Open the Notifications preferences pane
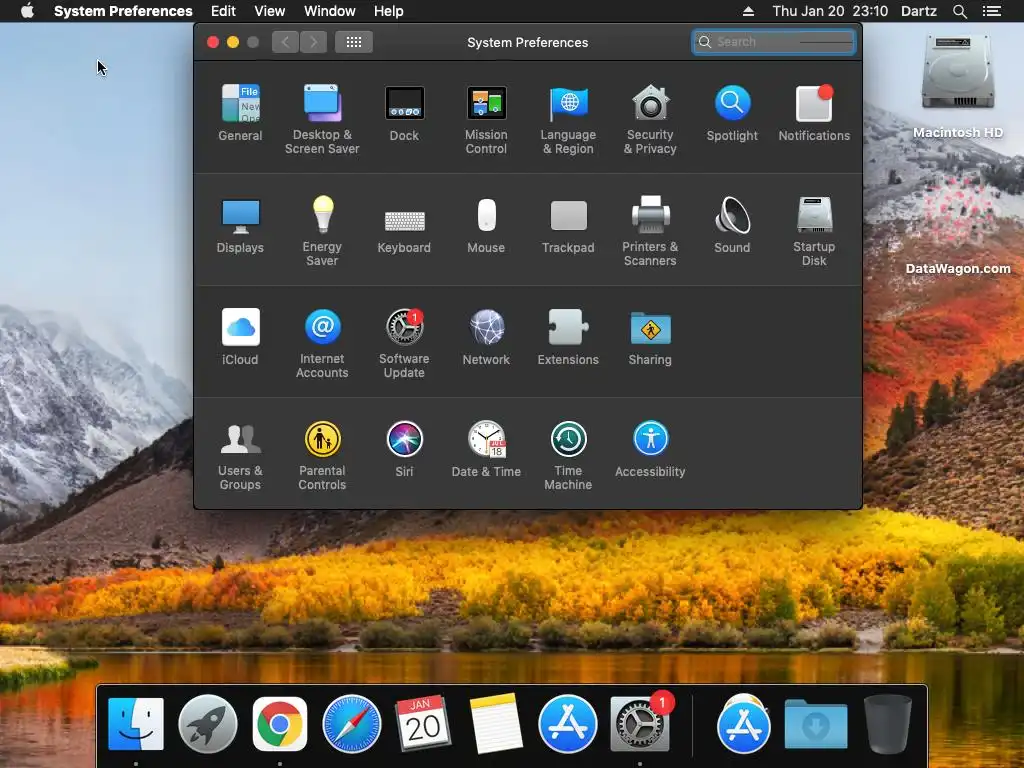This screenshot has height=768, width=1024. (x=814, y=113)
